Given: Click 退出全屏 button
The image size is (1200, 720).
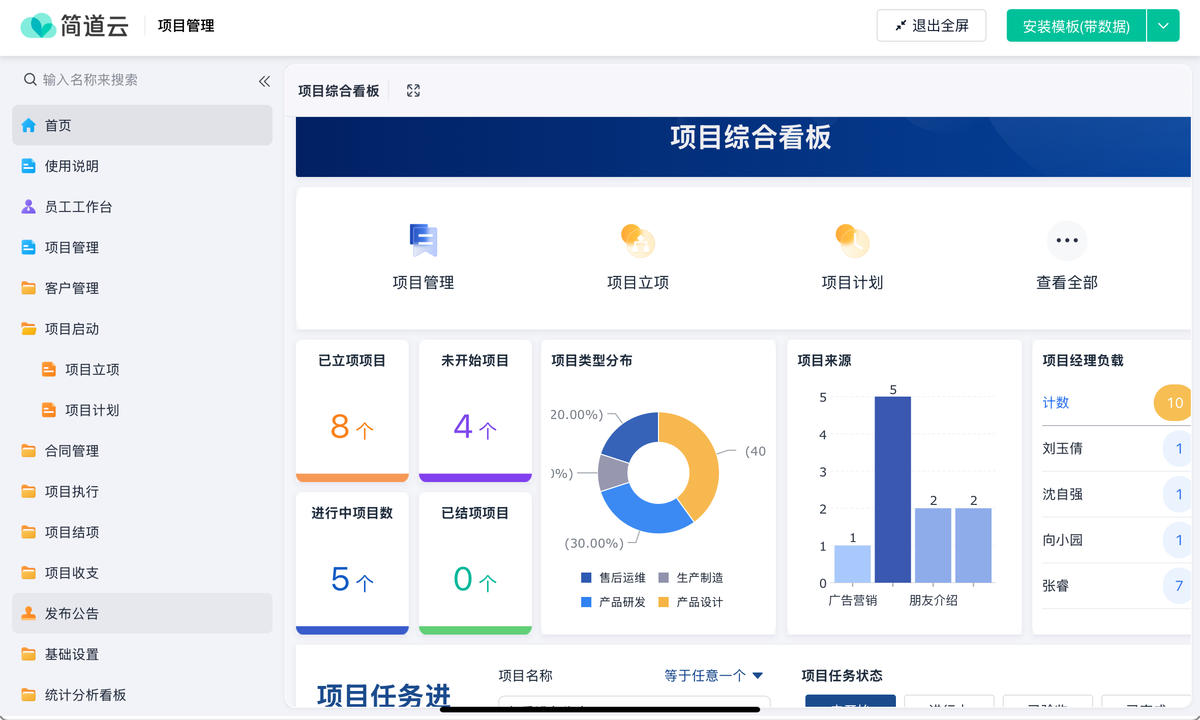Looking at the screenshot, I should click(931, 26).
